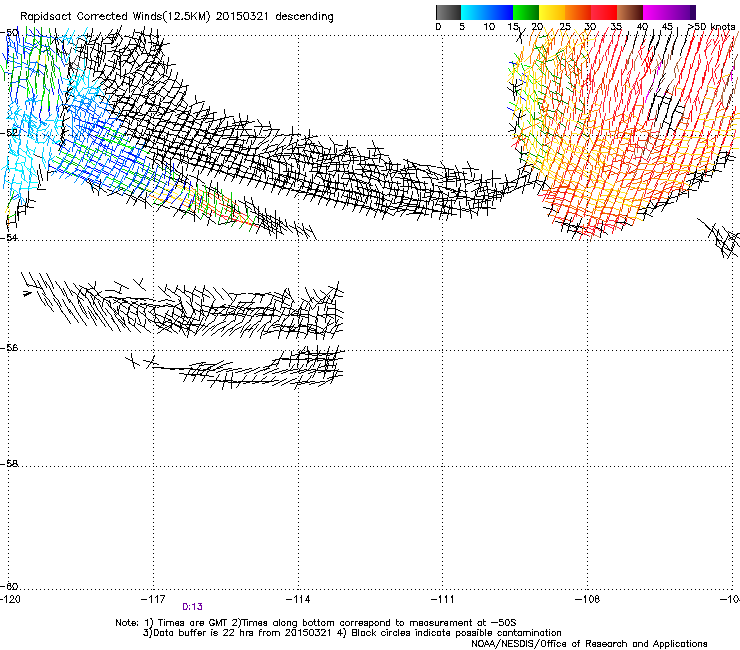Viewport: 740px width, 650px height.
Task: Click the '-111' longitude axis label
Action: pyautogui.click(x=442, y=599)
